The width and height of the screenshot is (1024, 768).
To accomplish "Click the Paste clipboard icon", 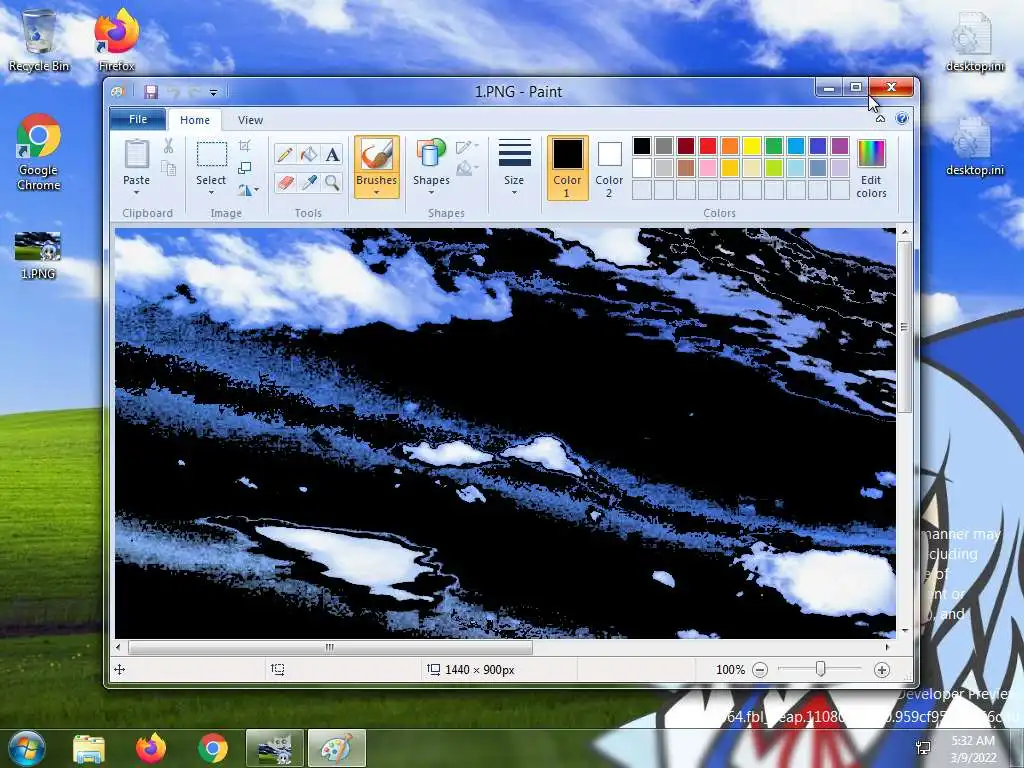I will click(x=136, y=155).
